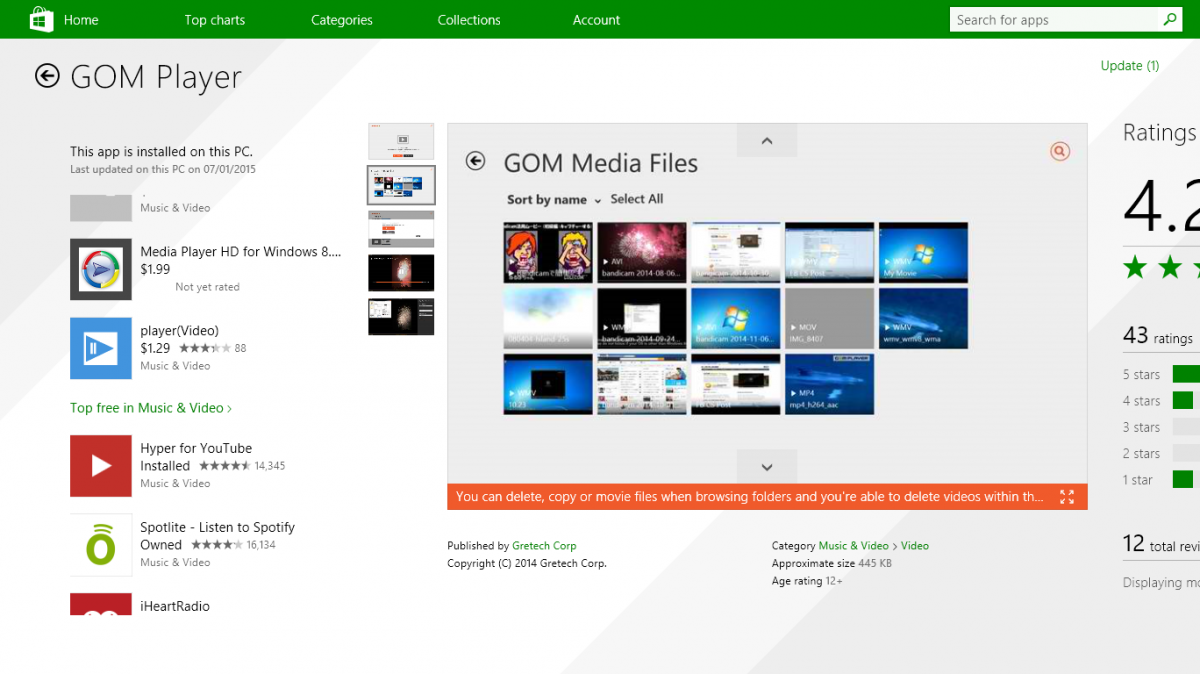
Task: Select the fifth screenshot thumbnail
Action: click(401, 317)
